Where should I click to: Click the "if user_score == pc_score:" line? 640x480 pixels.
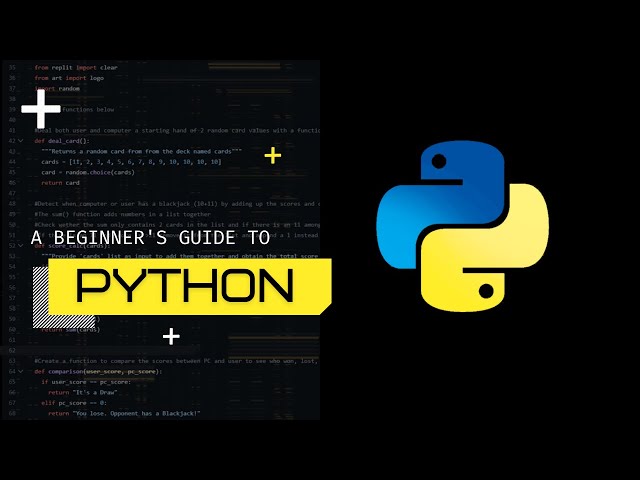pyautogui.click(x=86, y=382)
